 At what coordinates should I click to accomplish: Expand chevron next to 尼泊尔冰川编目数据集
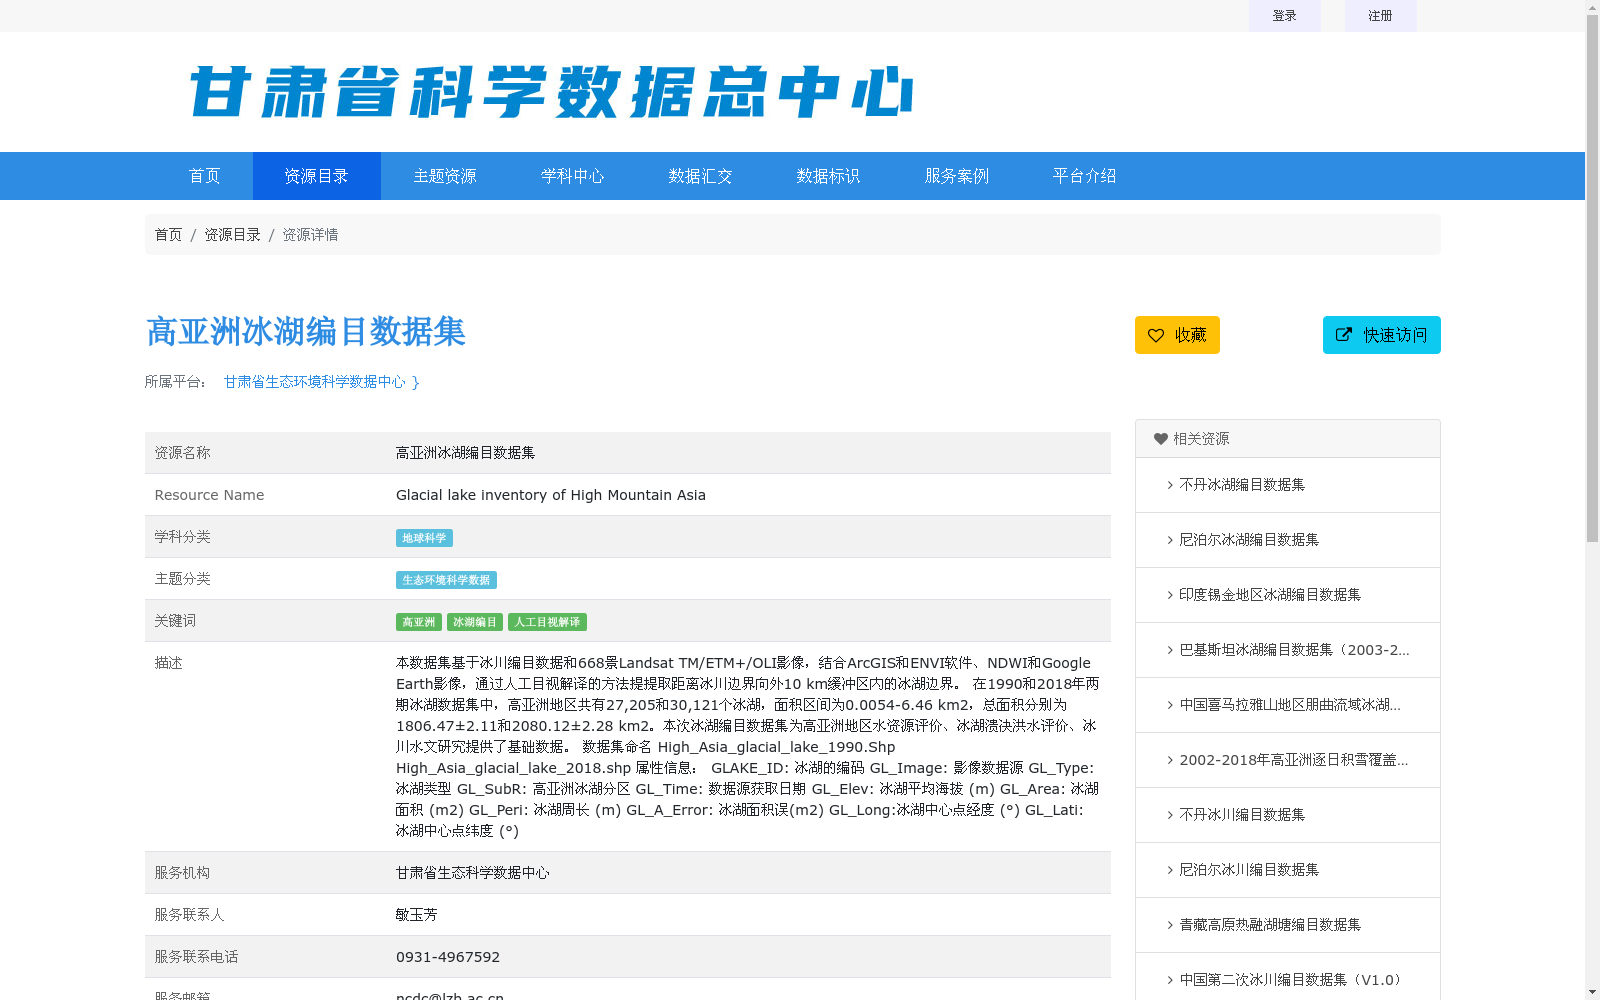point(1170,870)
